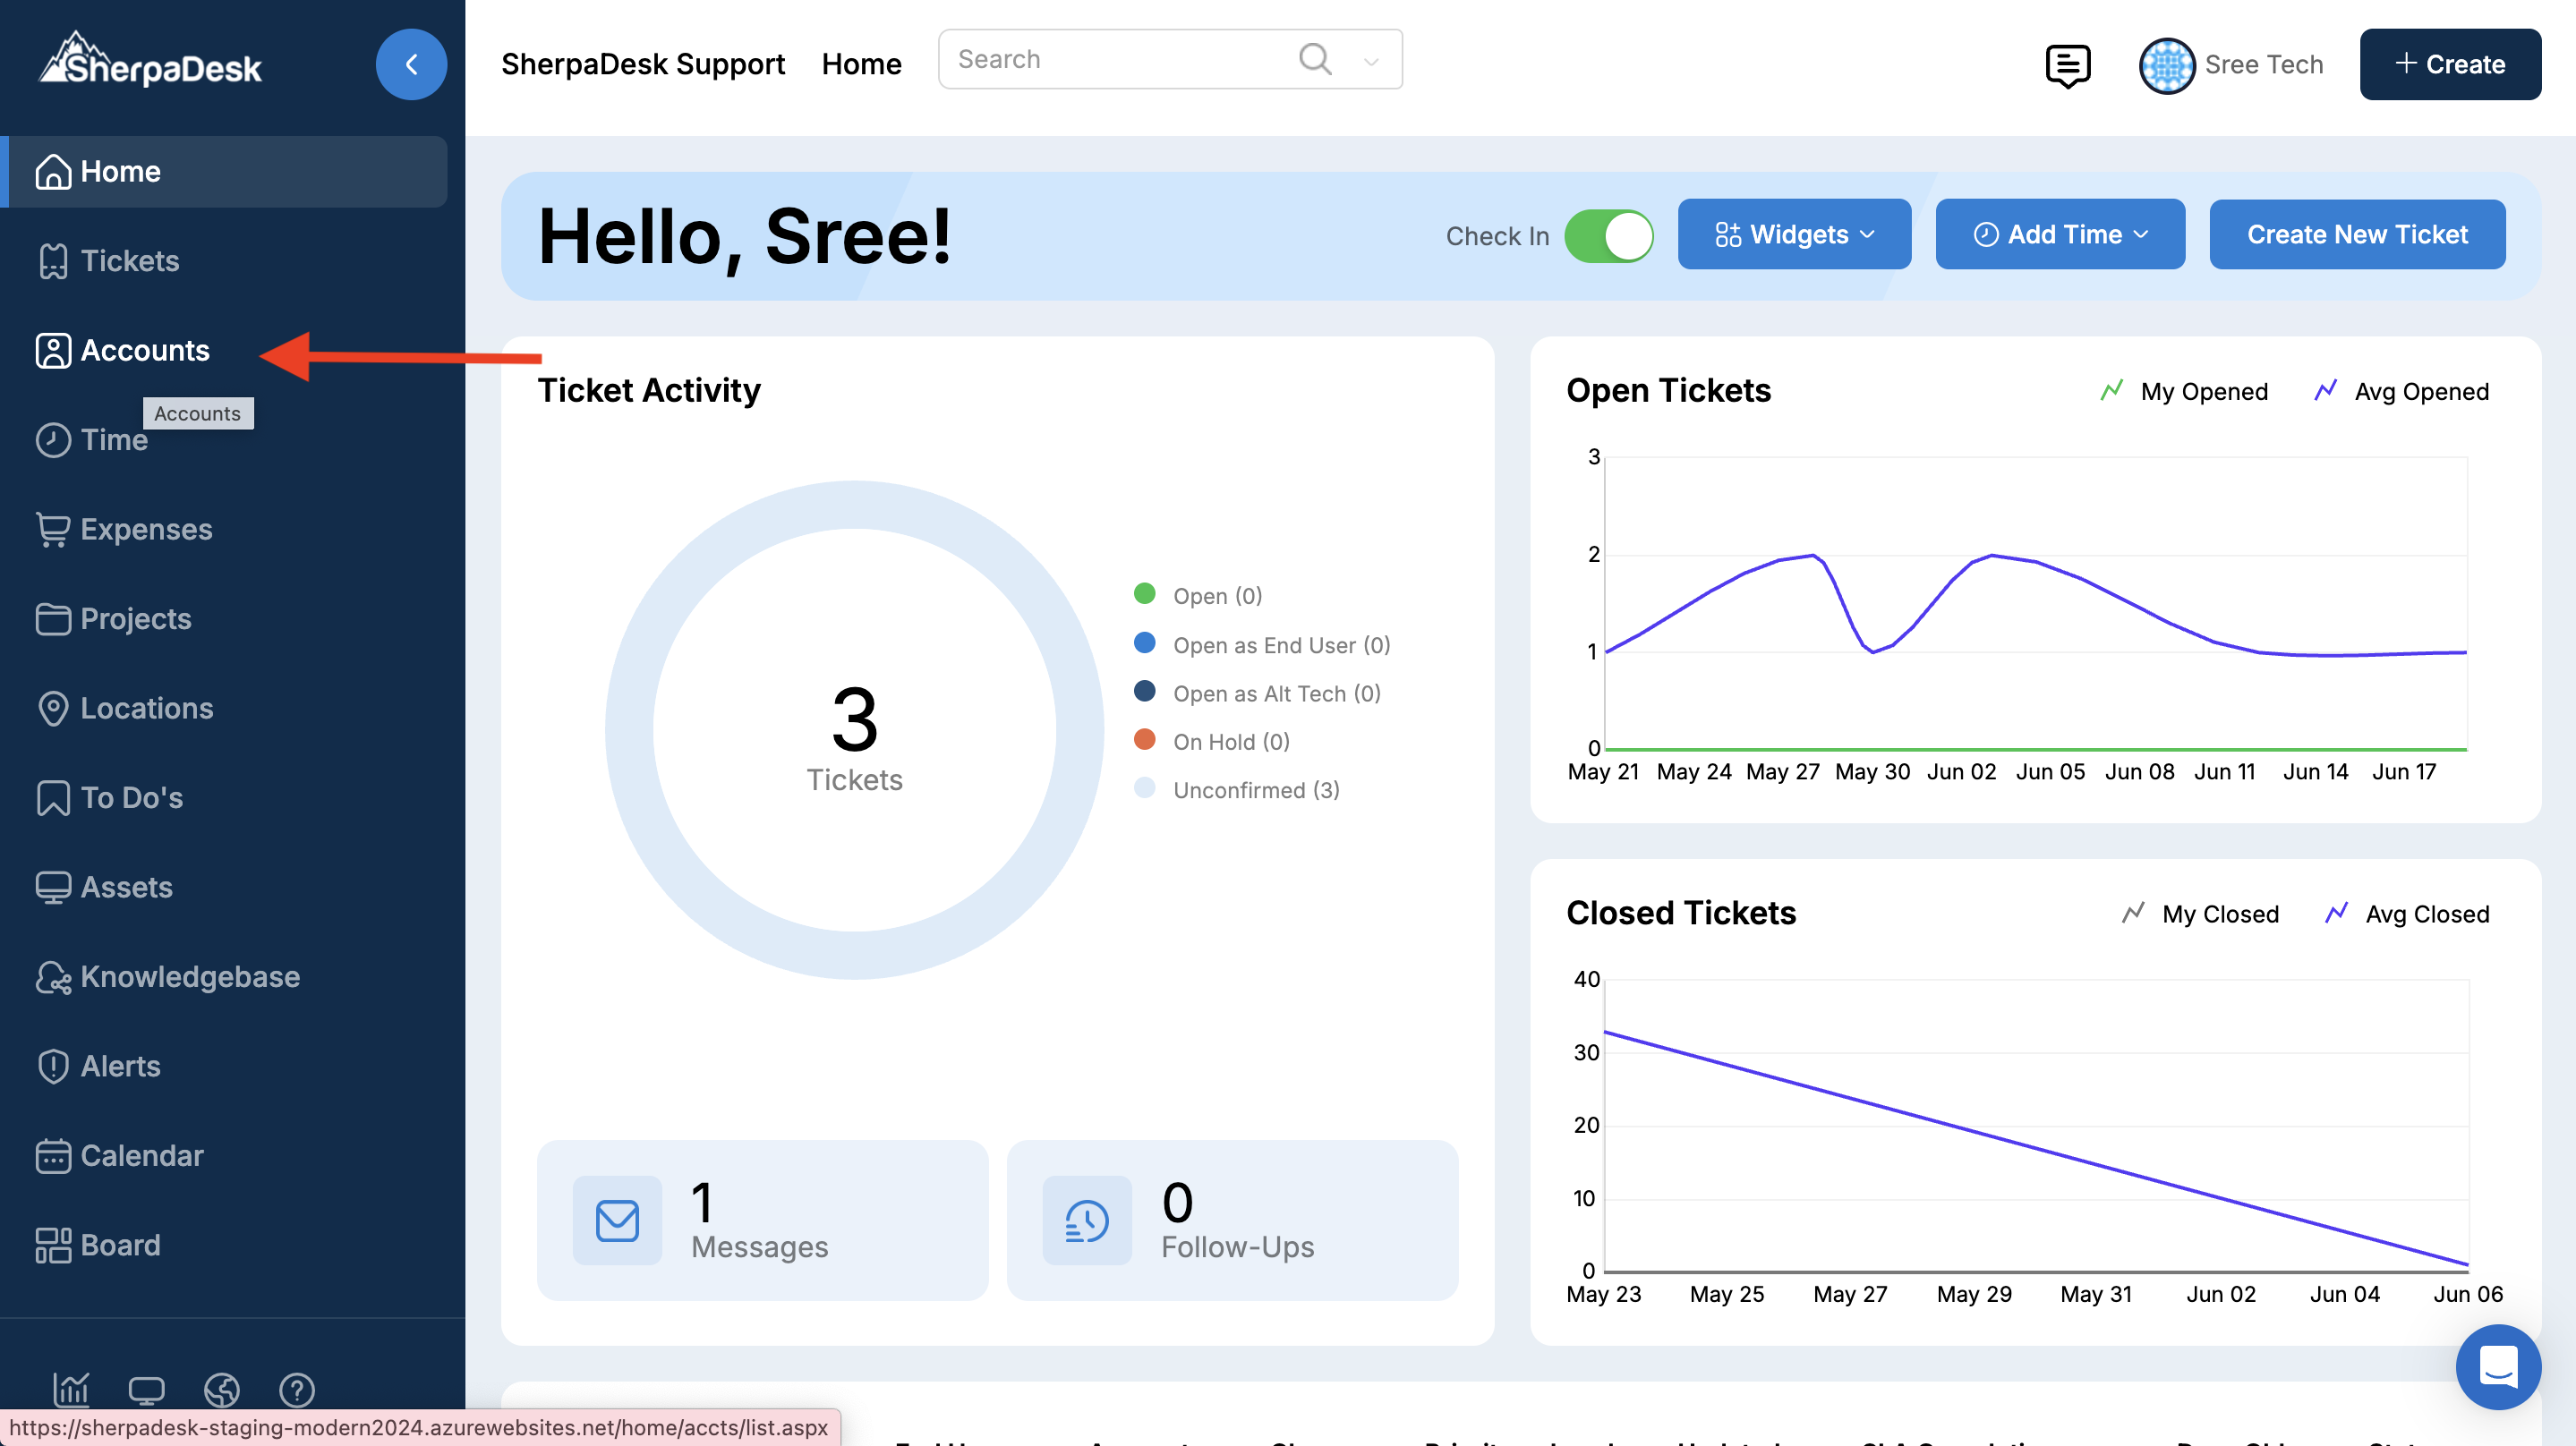Open the Add Time dropdown
Viewport: 2576px width, 1446px height.
(x=2060, y=234)
